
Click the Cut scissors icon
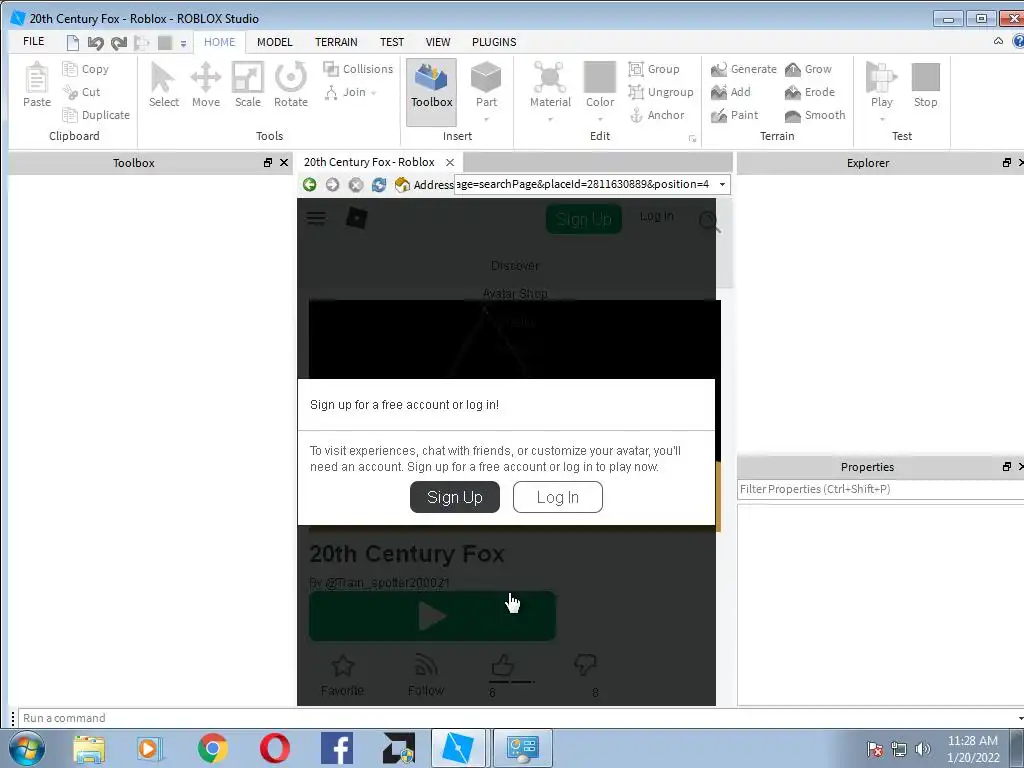(x=70, y=92)
